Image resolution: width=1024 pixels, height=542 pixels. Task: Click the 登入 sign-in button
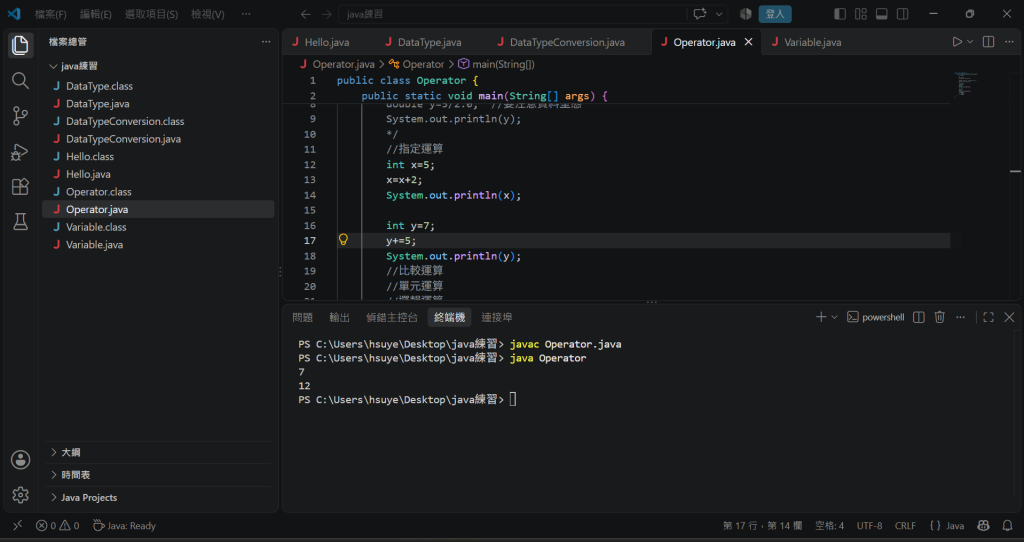pyautogui.click(x=775, y=14)
